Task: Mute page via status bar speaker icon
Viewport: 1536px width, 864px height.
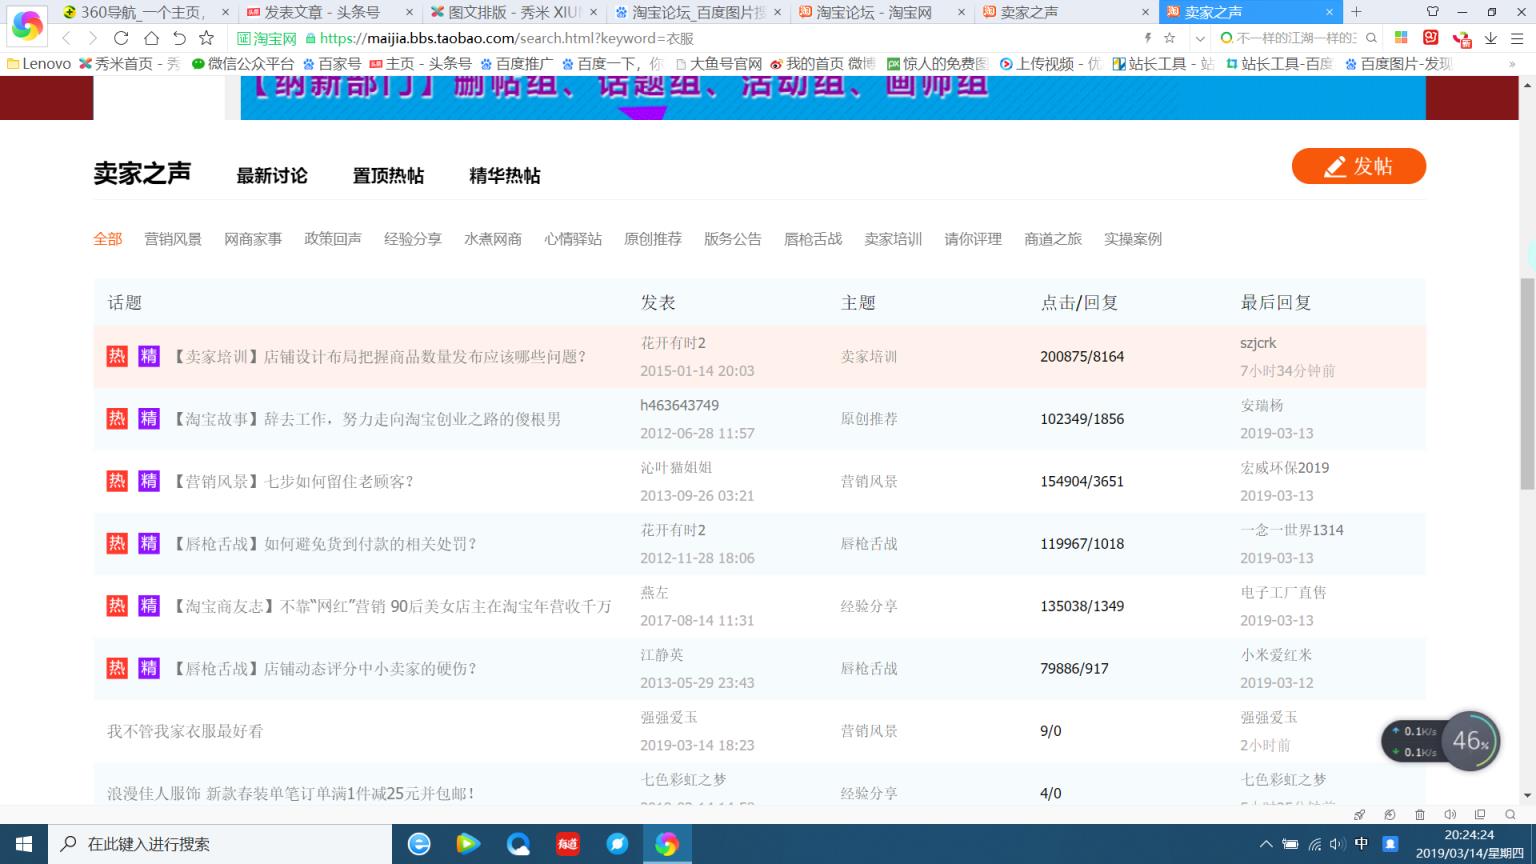Action: click(x=1449, y=815)
